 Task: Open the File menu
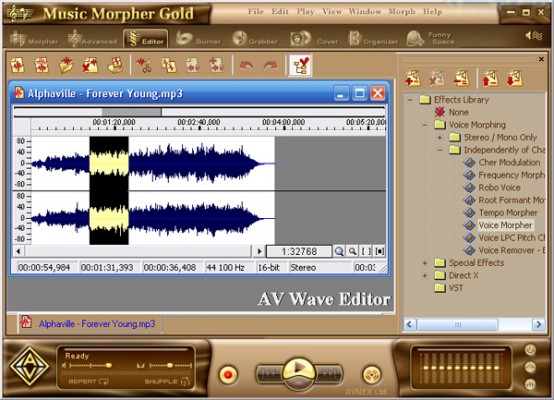tap(256, 12)
